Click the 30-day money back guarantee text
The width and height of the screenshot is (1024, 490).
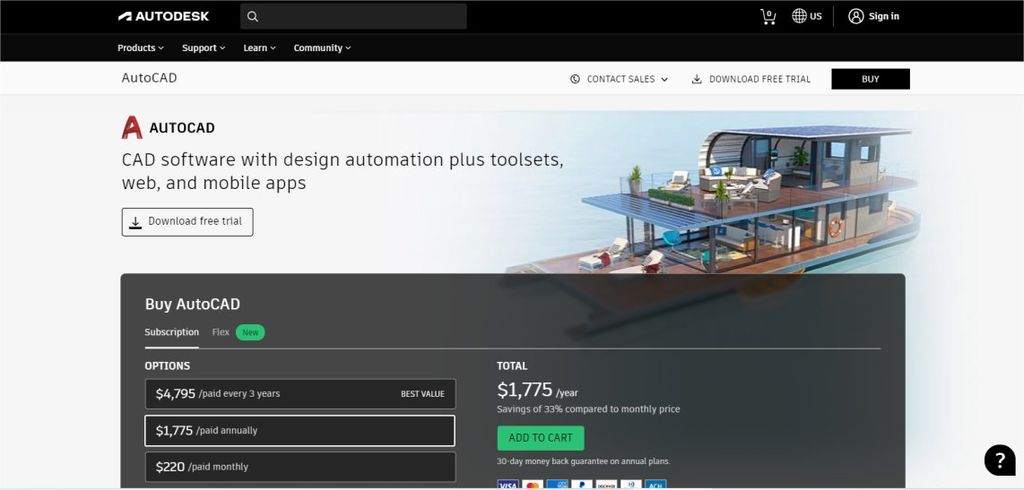click(x=583, y=461)
